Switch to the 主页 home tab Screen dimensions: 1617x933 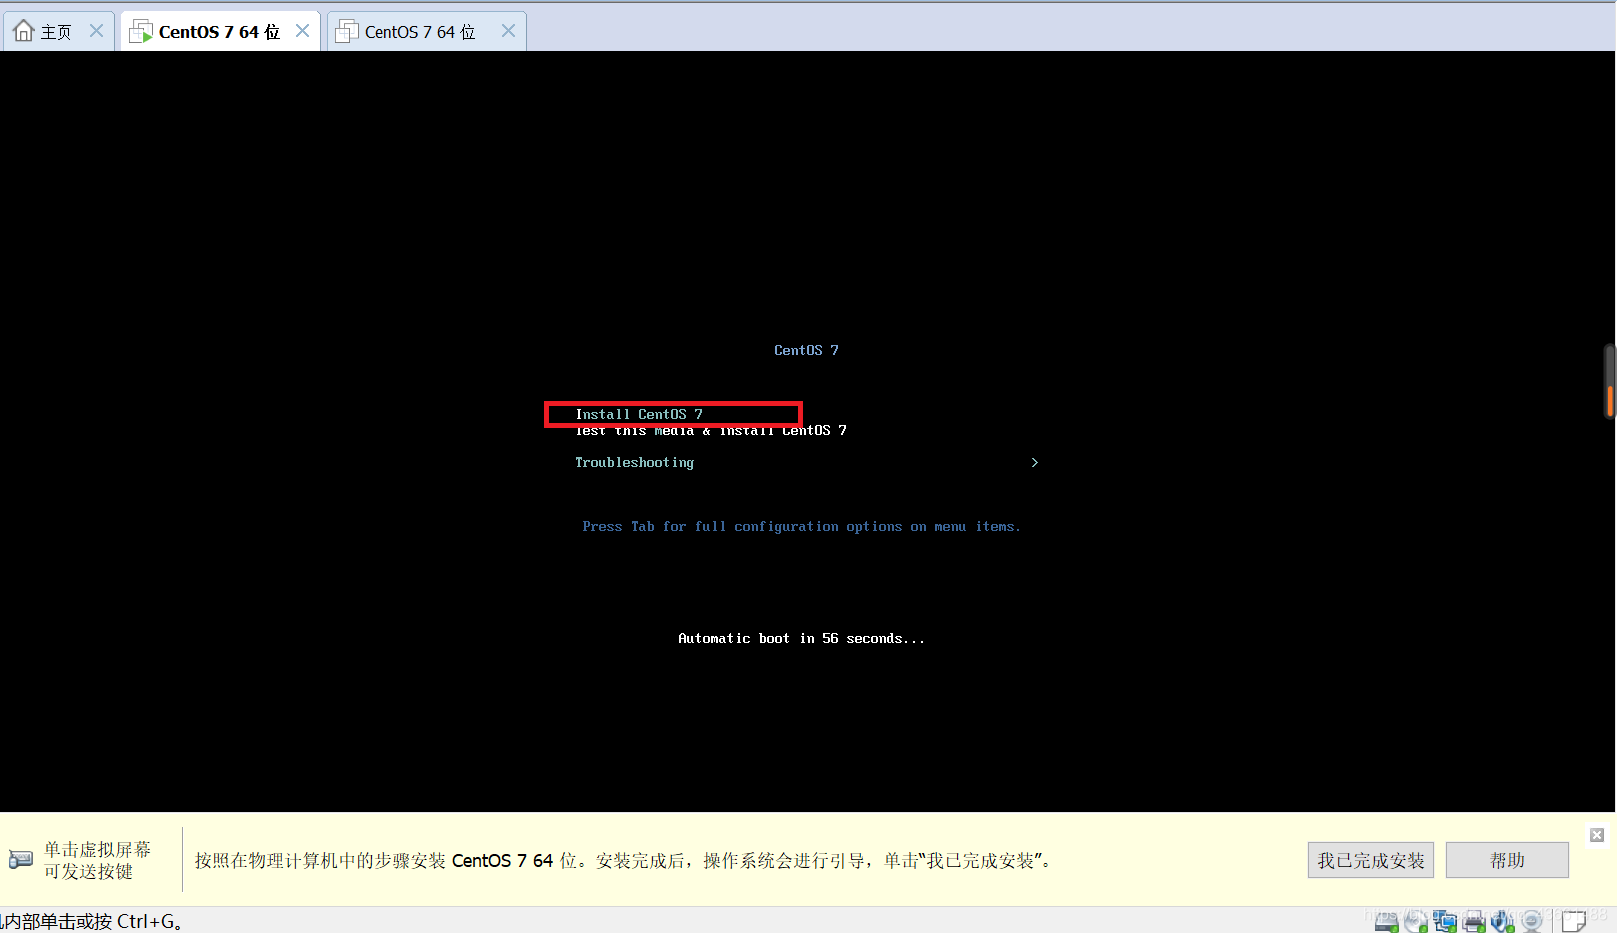[58, 31]
